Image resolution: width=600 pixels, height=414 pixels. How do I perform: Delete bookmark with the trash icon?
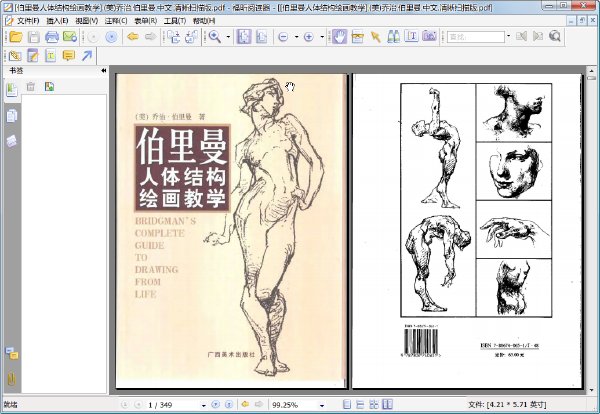pyautogui.click(x=31, y=87)
